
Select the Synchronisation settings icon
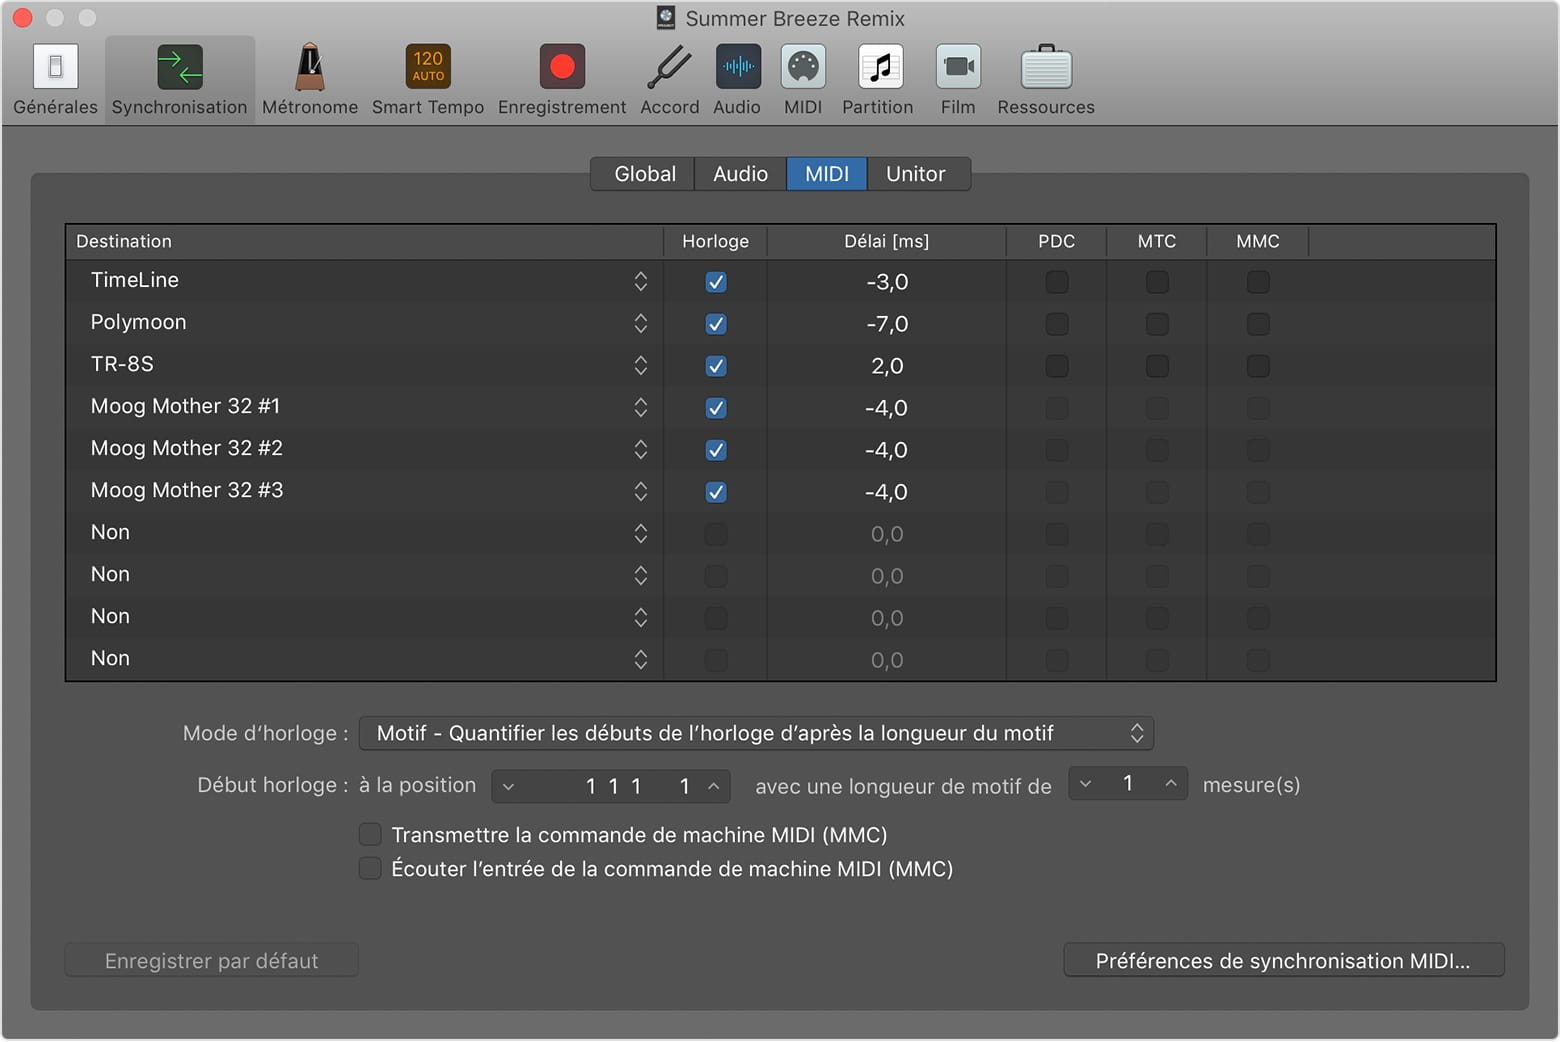tap(180, 81)
